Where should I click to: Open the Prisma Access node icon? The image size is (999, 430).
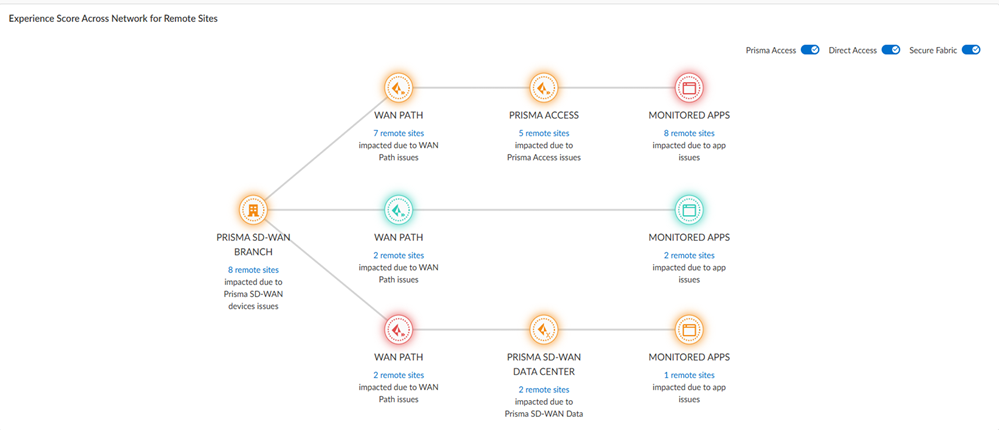(544, 88)
